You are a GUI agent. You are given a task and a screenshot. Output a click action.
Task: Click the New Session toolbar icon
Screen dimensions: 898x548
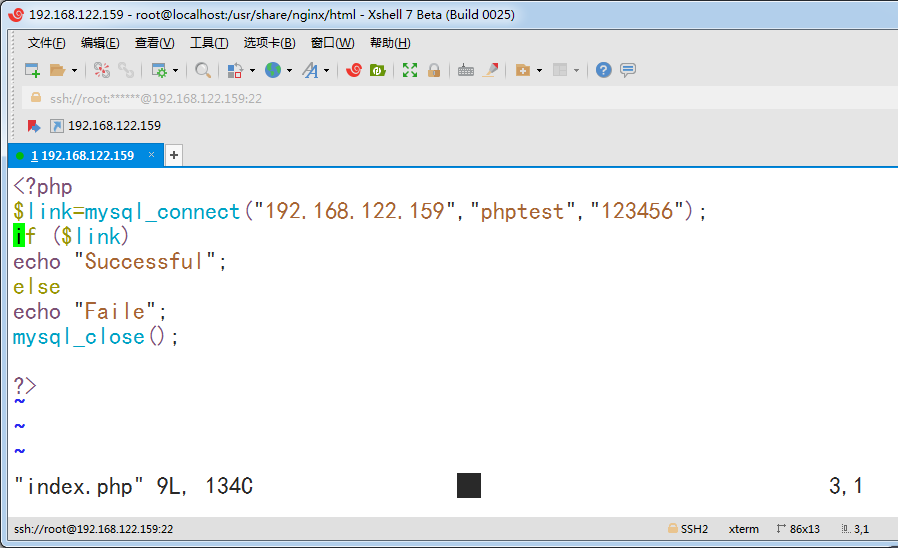(x=32, y=70)
